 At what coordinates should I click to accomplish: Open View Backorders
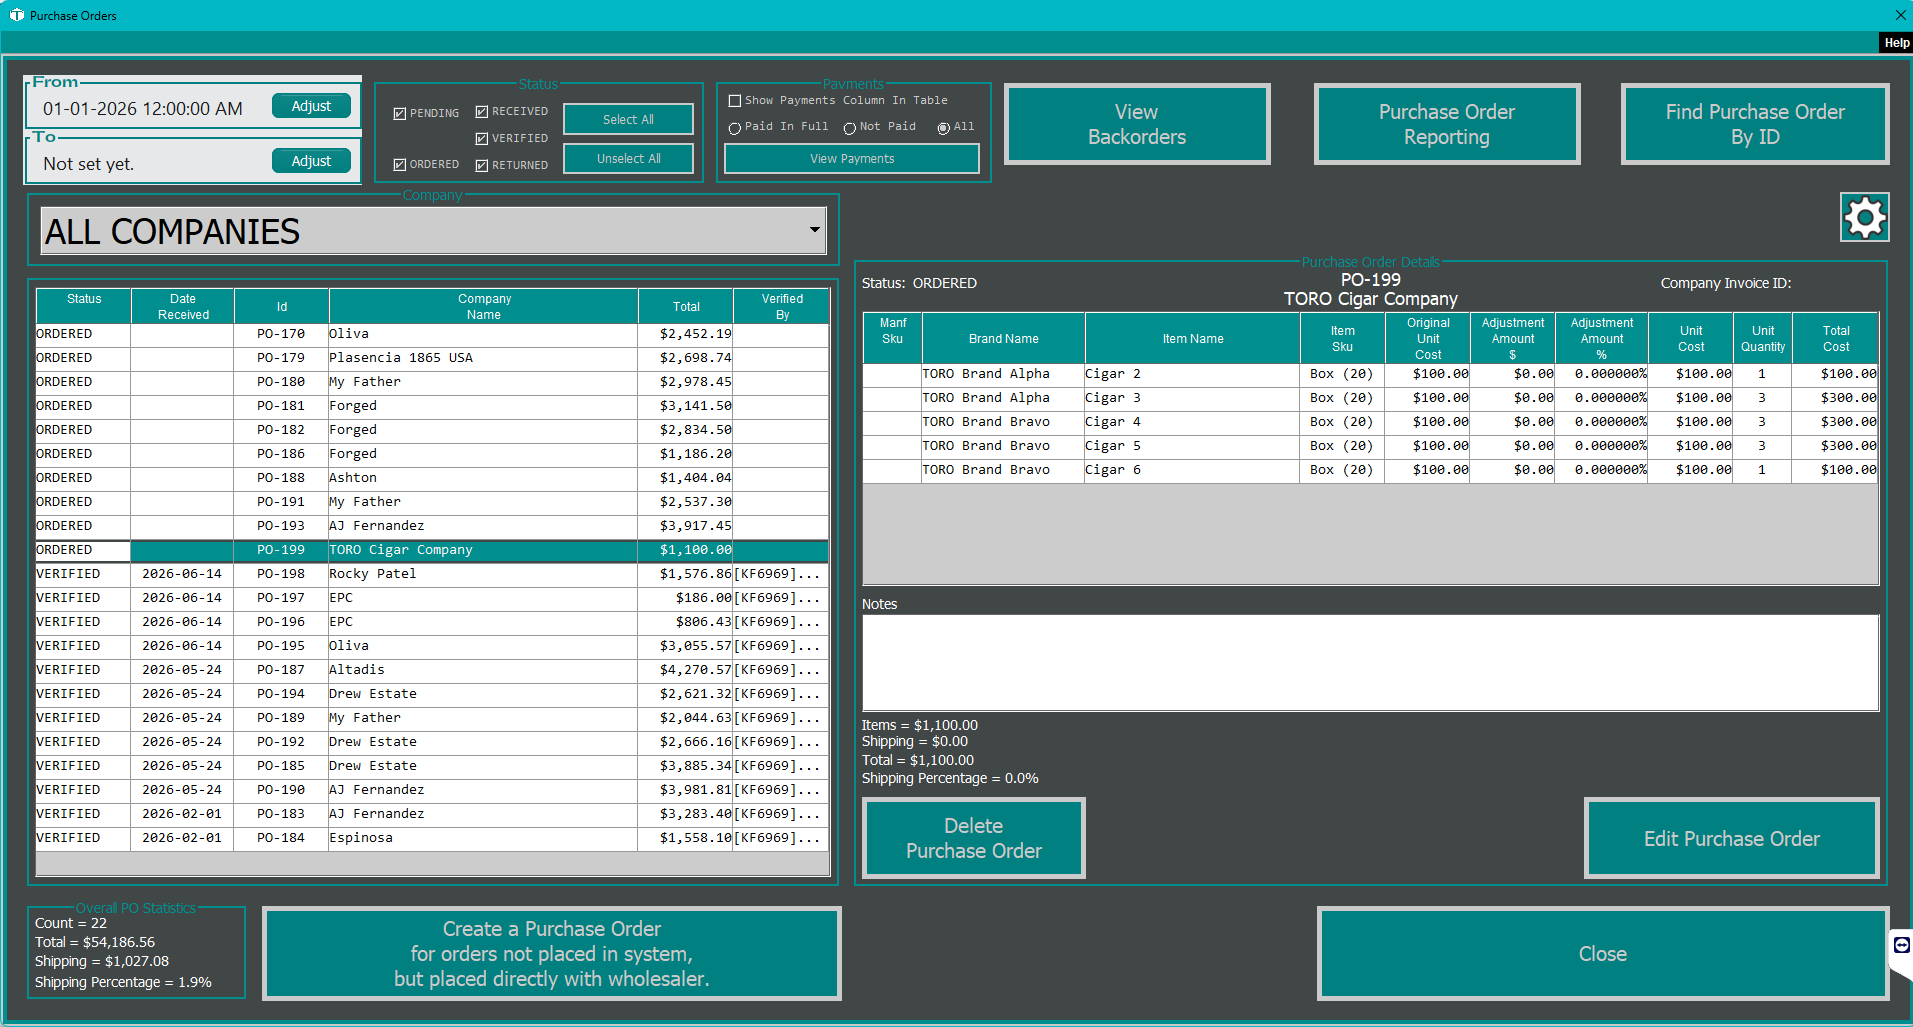pyautogui.click(x=1137, y=124)
